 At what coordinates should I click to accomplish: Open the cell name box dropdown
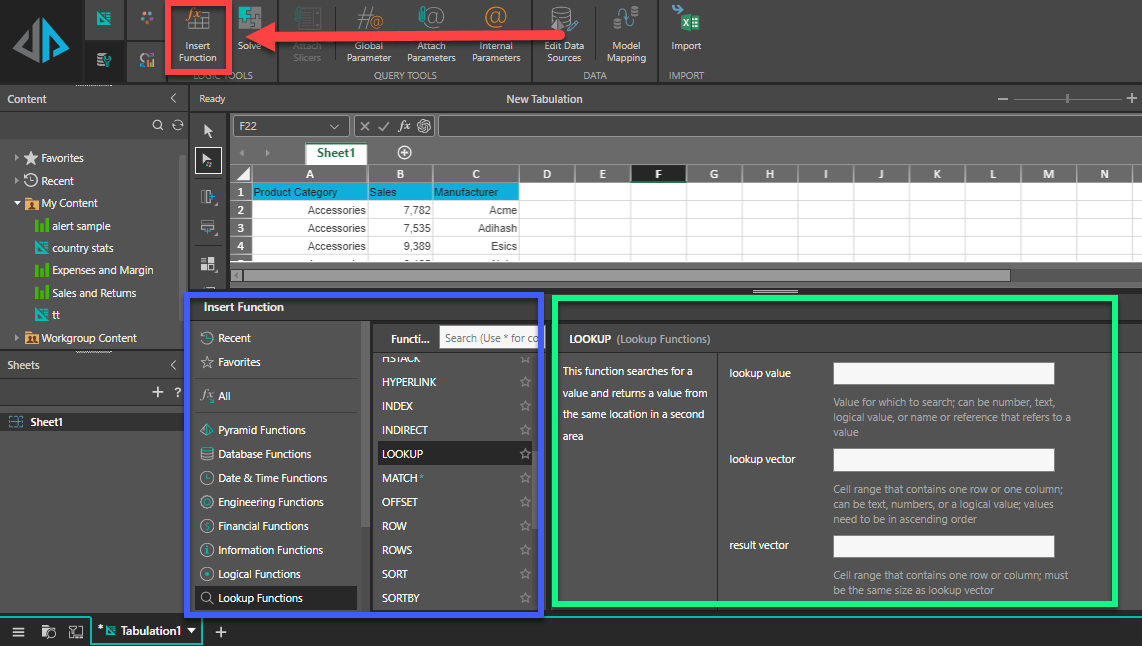pos(334,126)
